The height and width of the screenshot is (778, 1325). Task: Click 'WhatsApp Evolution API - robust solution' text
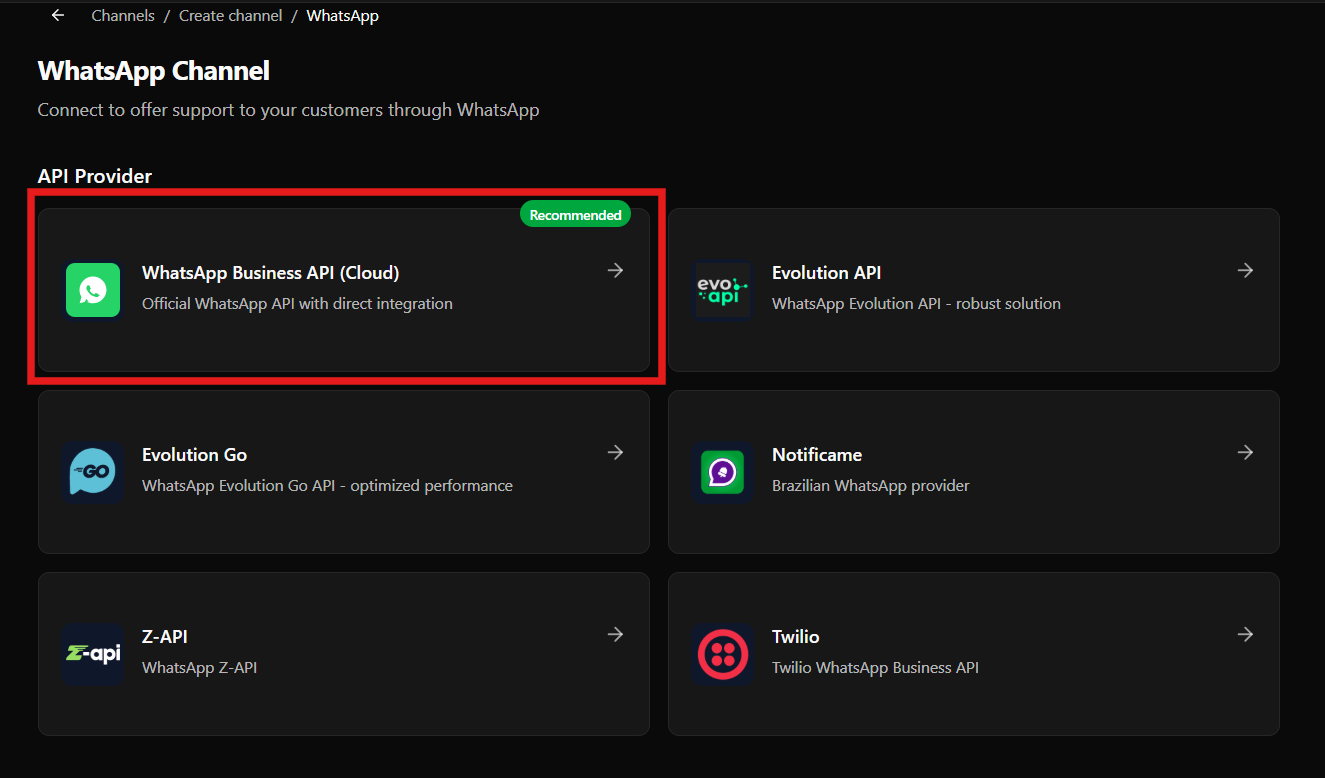click(916, 303)
